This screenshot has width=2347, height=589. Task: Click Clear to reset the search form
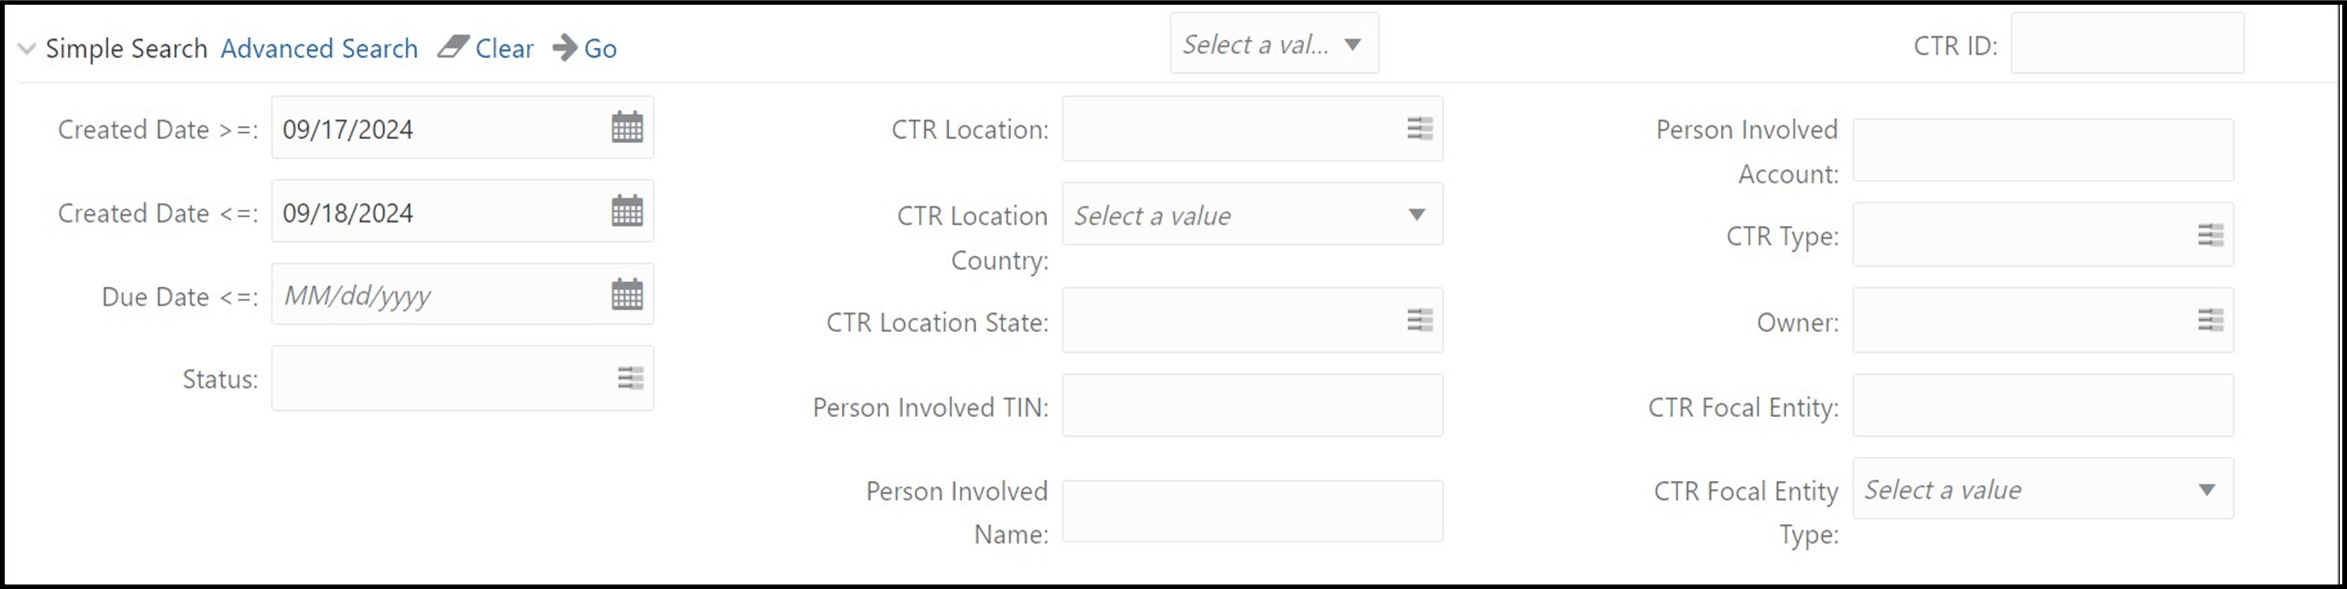point(505,48)
